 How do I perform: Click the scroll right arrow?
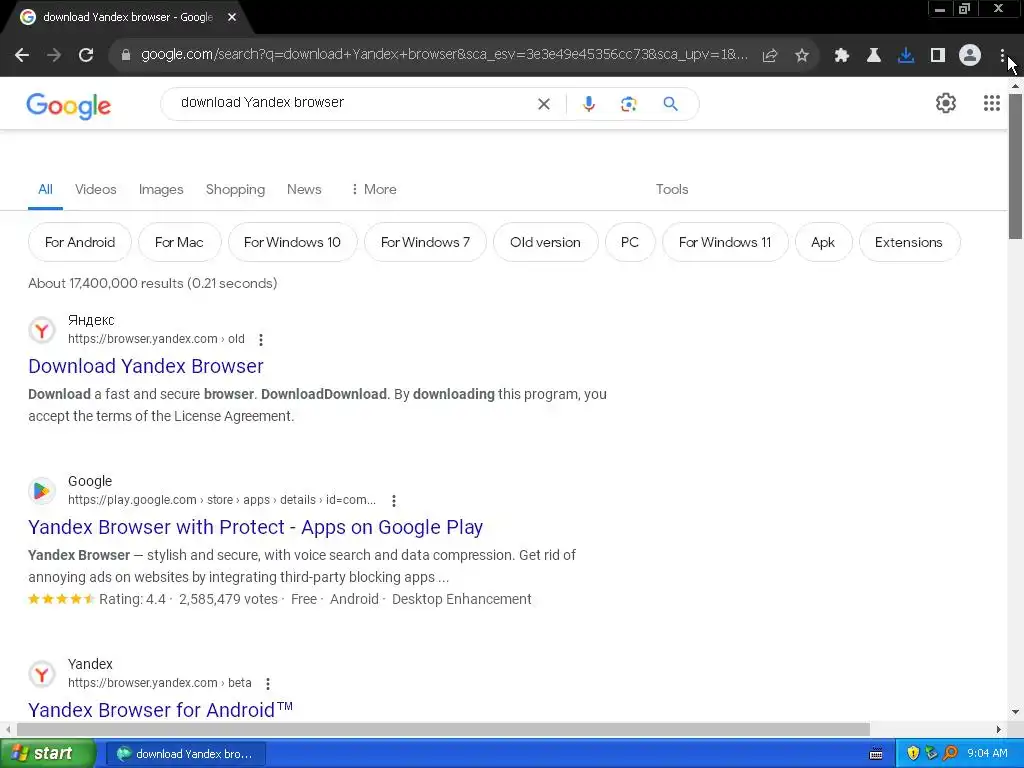pos(999,729)
